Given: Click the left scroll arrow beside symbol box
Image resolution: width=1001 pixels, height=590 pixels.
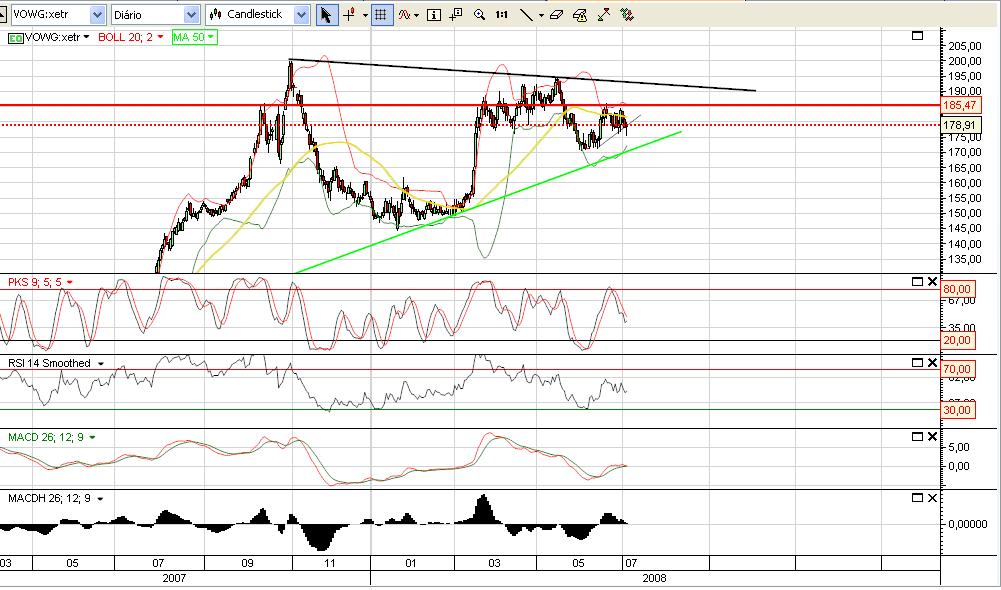Looking at the screenshot, I should click(3, 14).
